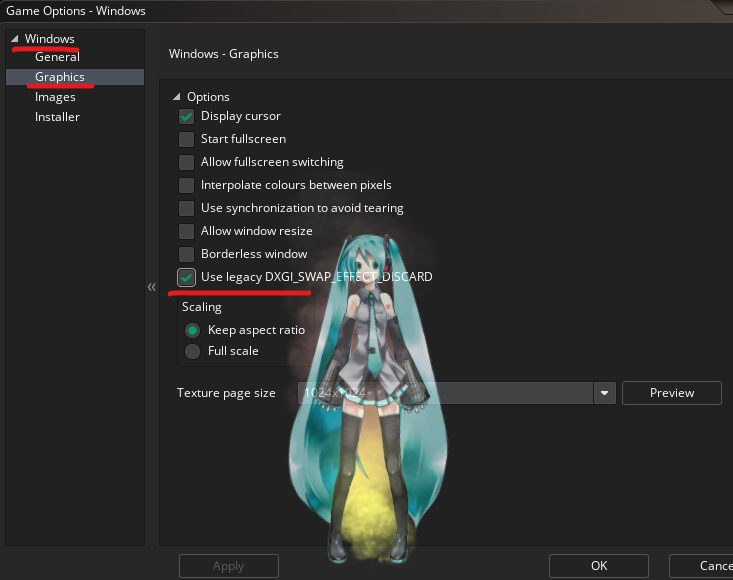733x580 pixels.
Task: Select Graphics in the sidebar
Action: coord(75,77)
